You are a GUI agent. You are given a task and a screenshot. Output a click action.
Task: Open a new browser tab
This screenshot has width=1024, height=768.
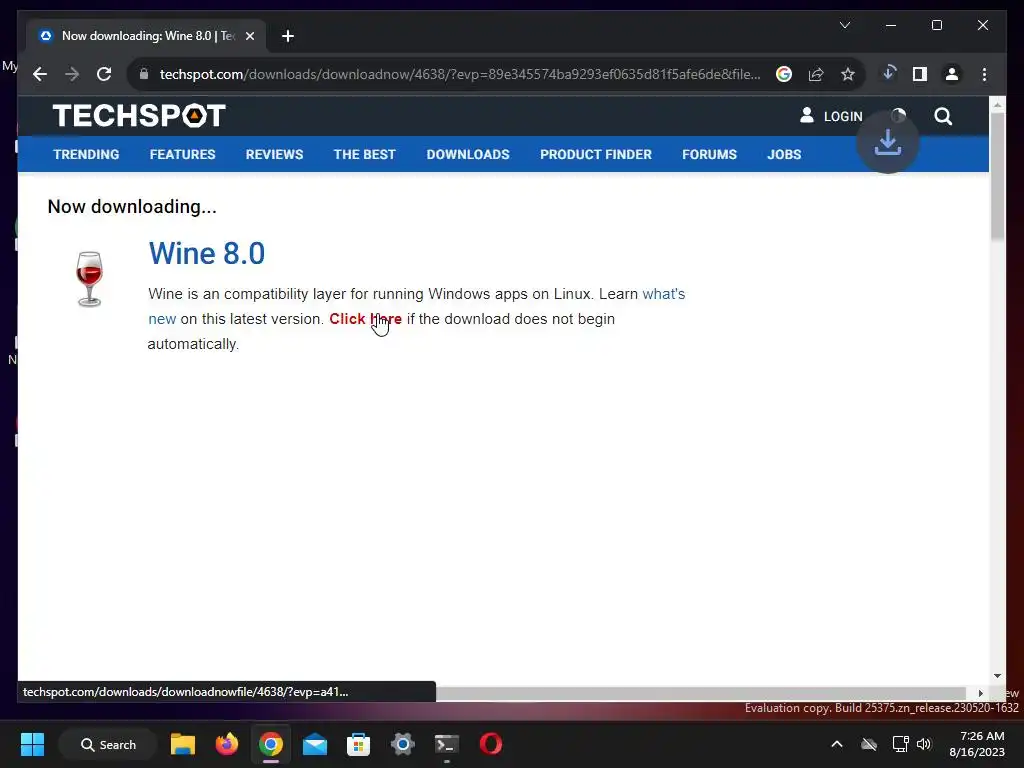click(288, 36)
